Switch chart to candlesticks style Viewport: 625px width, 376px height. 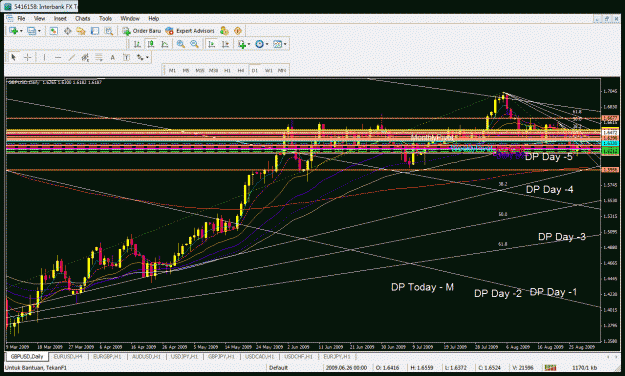tap(151, 44)
